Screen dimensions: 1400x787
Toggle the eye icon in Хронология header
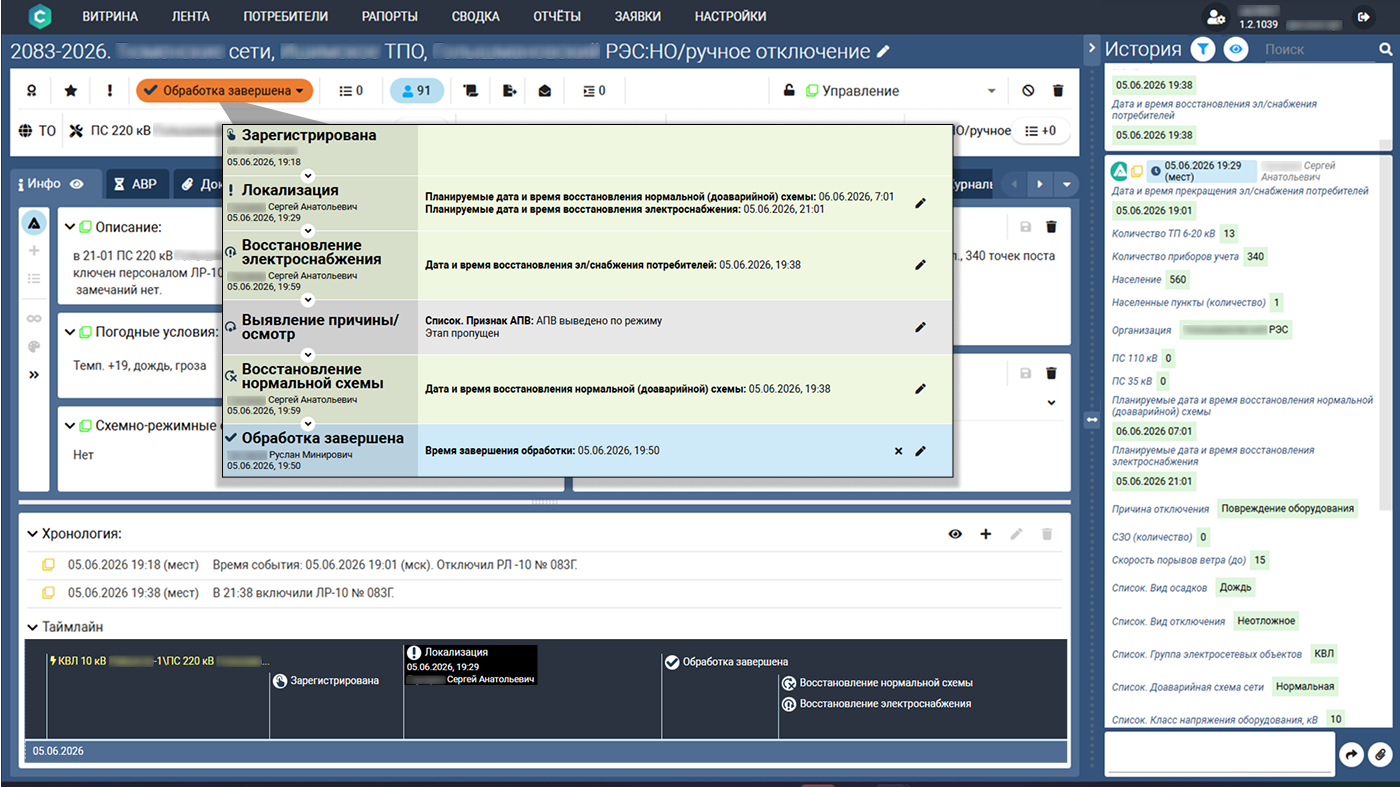click(955, 535)
